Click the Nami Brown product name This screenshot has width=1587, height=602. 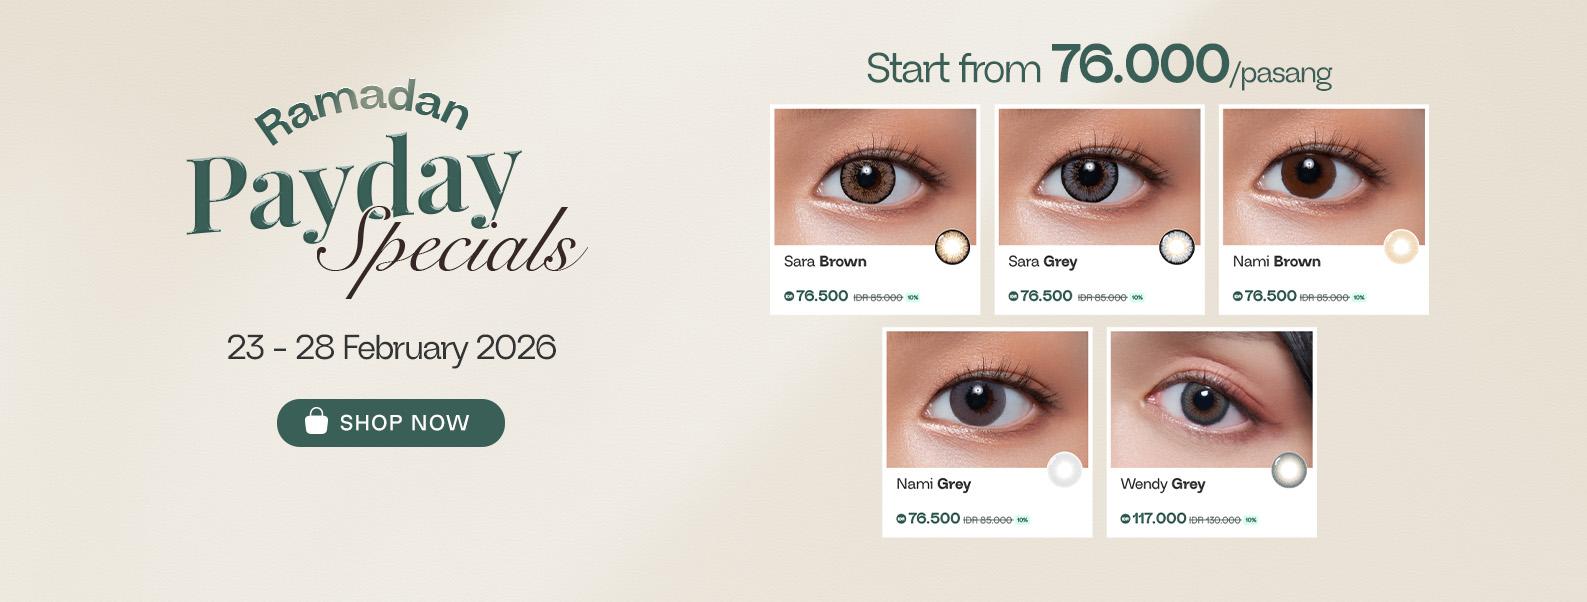click(1276, 262)
